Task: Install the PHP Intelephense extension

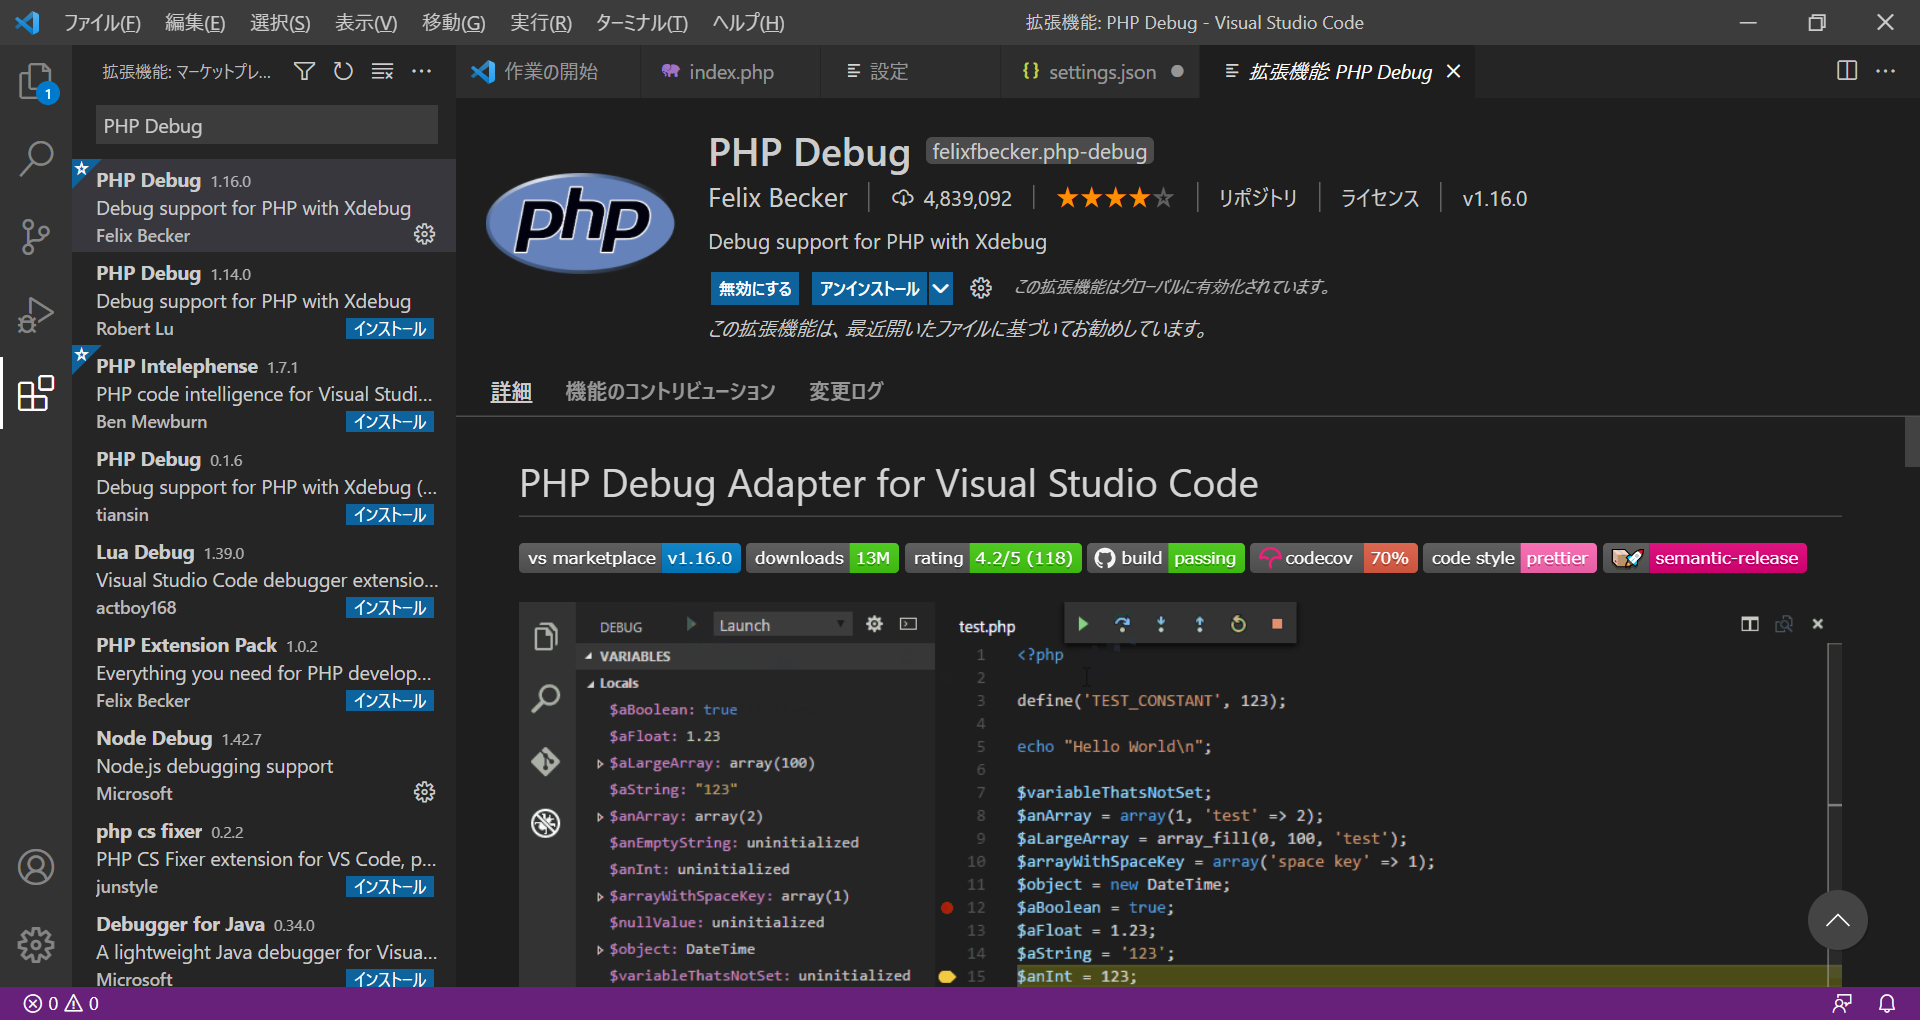Action: click(389, 421)
